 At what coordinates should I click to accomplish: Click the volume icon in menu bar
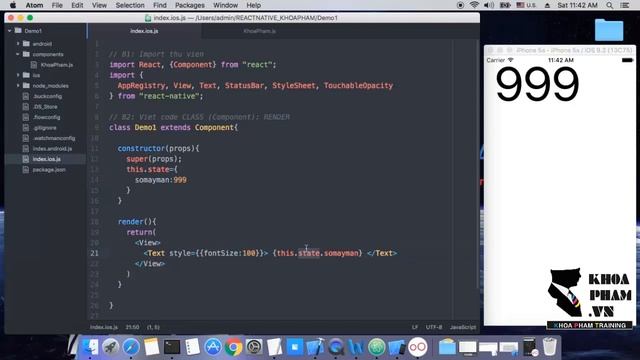coord(489,5)
